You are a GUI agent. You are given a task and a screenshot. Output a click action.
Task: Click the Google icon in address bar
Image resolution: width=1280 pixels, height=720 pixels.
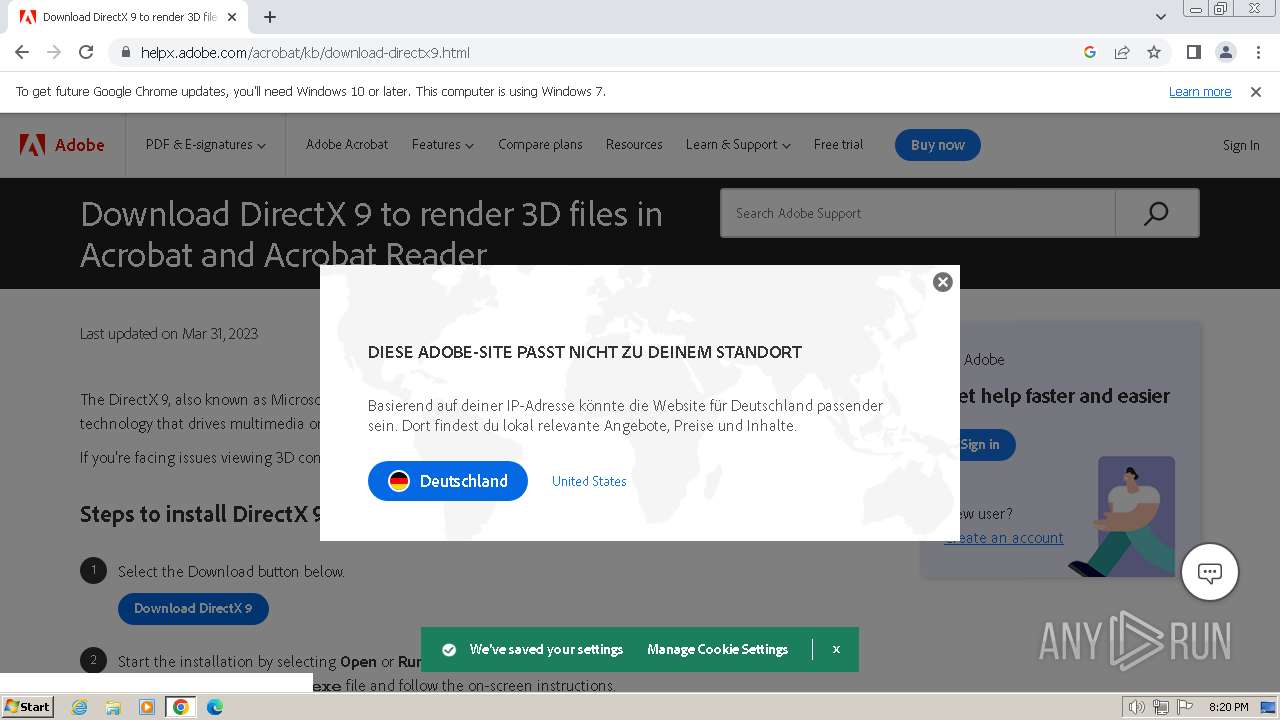(1090, 52)
